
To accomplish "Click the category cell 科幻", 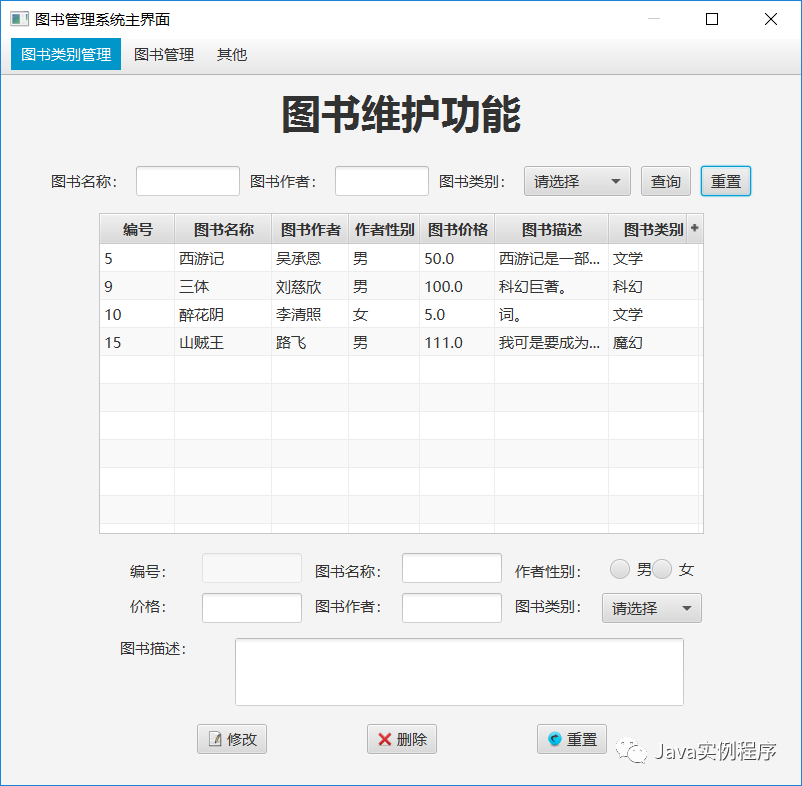I will click(x=654, y=286).
